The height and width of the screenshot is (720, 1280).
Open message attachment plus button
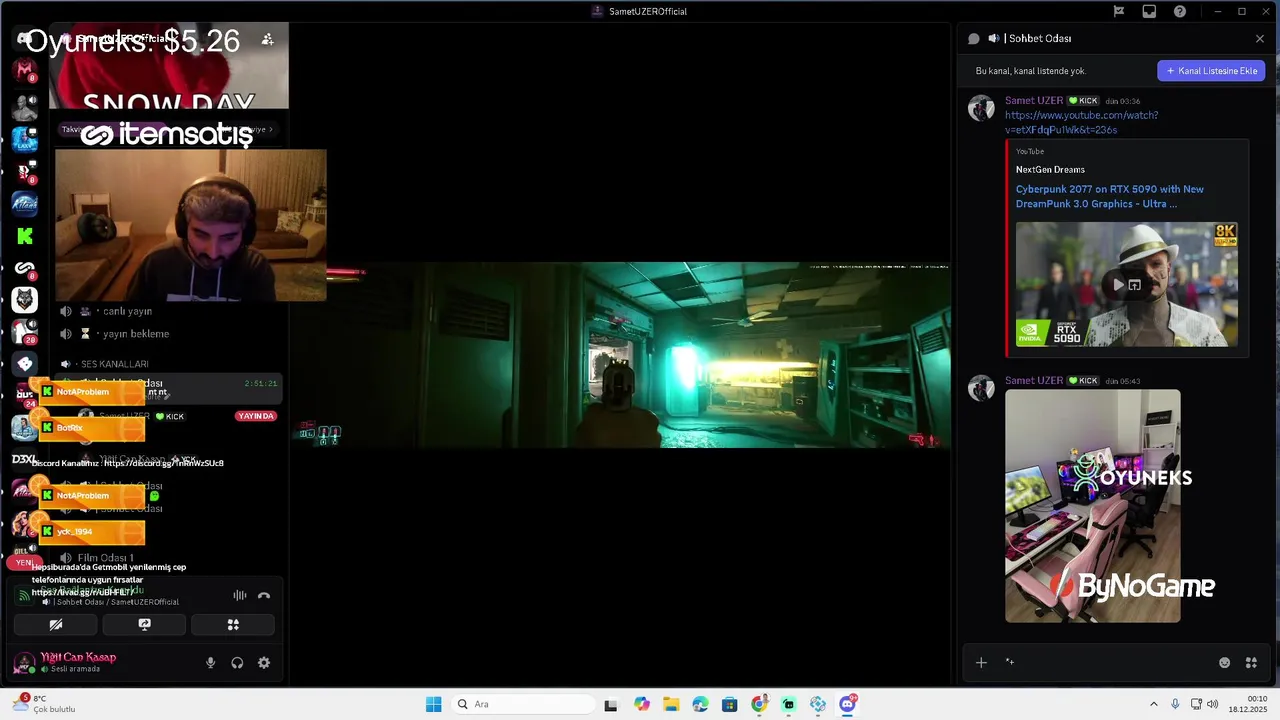[x=981, y=663]
